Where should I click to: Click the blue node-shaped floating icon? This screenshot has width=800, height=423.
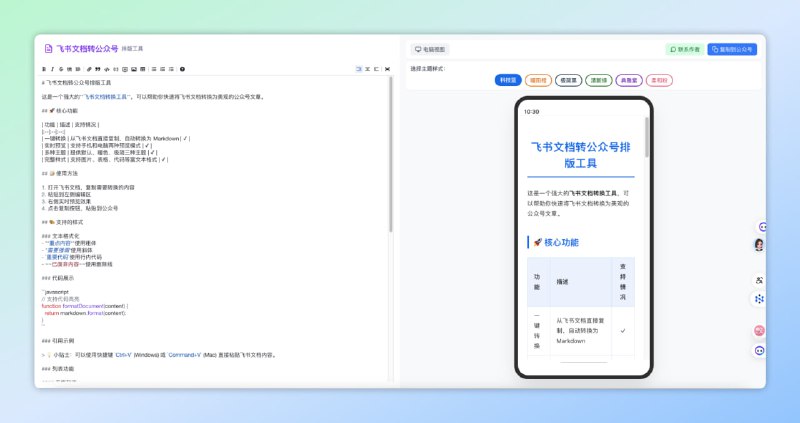(x=759, y=298)
